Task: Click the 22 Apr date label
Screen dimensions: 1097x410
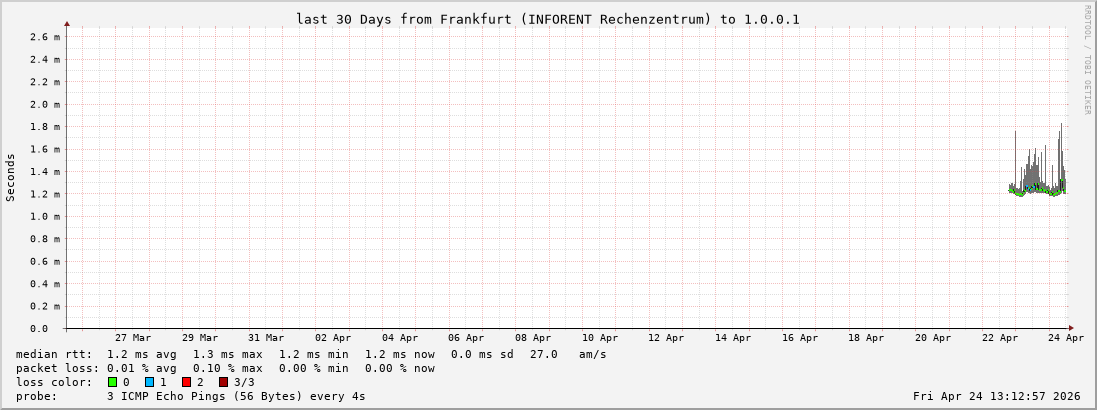Action: (1000, 338)
